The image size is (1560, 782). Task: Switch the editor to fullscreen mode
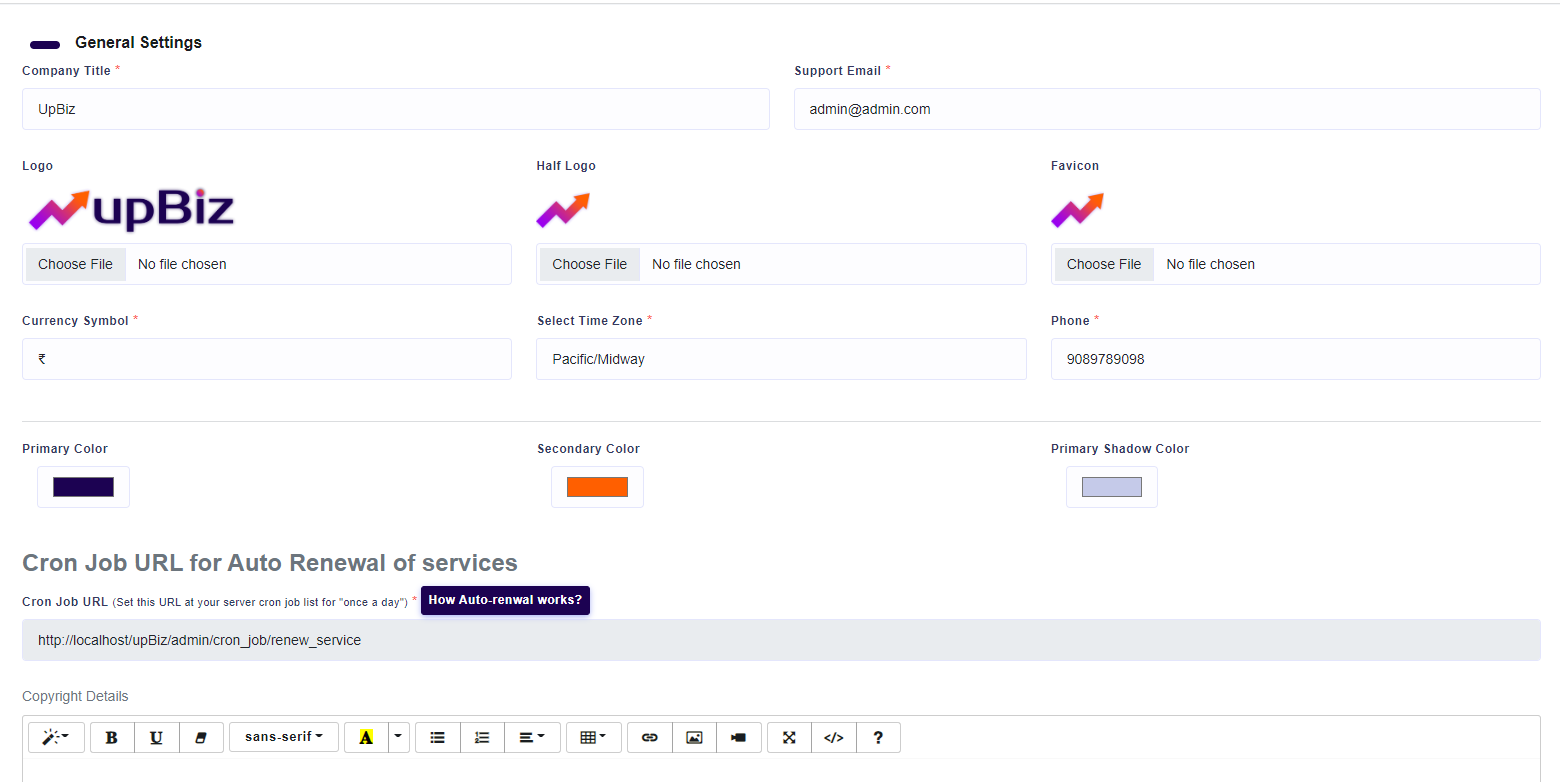(x=789, y=737)
